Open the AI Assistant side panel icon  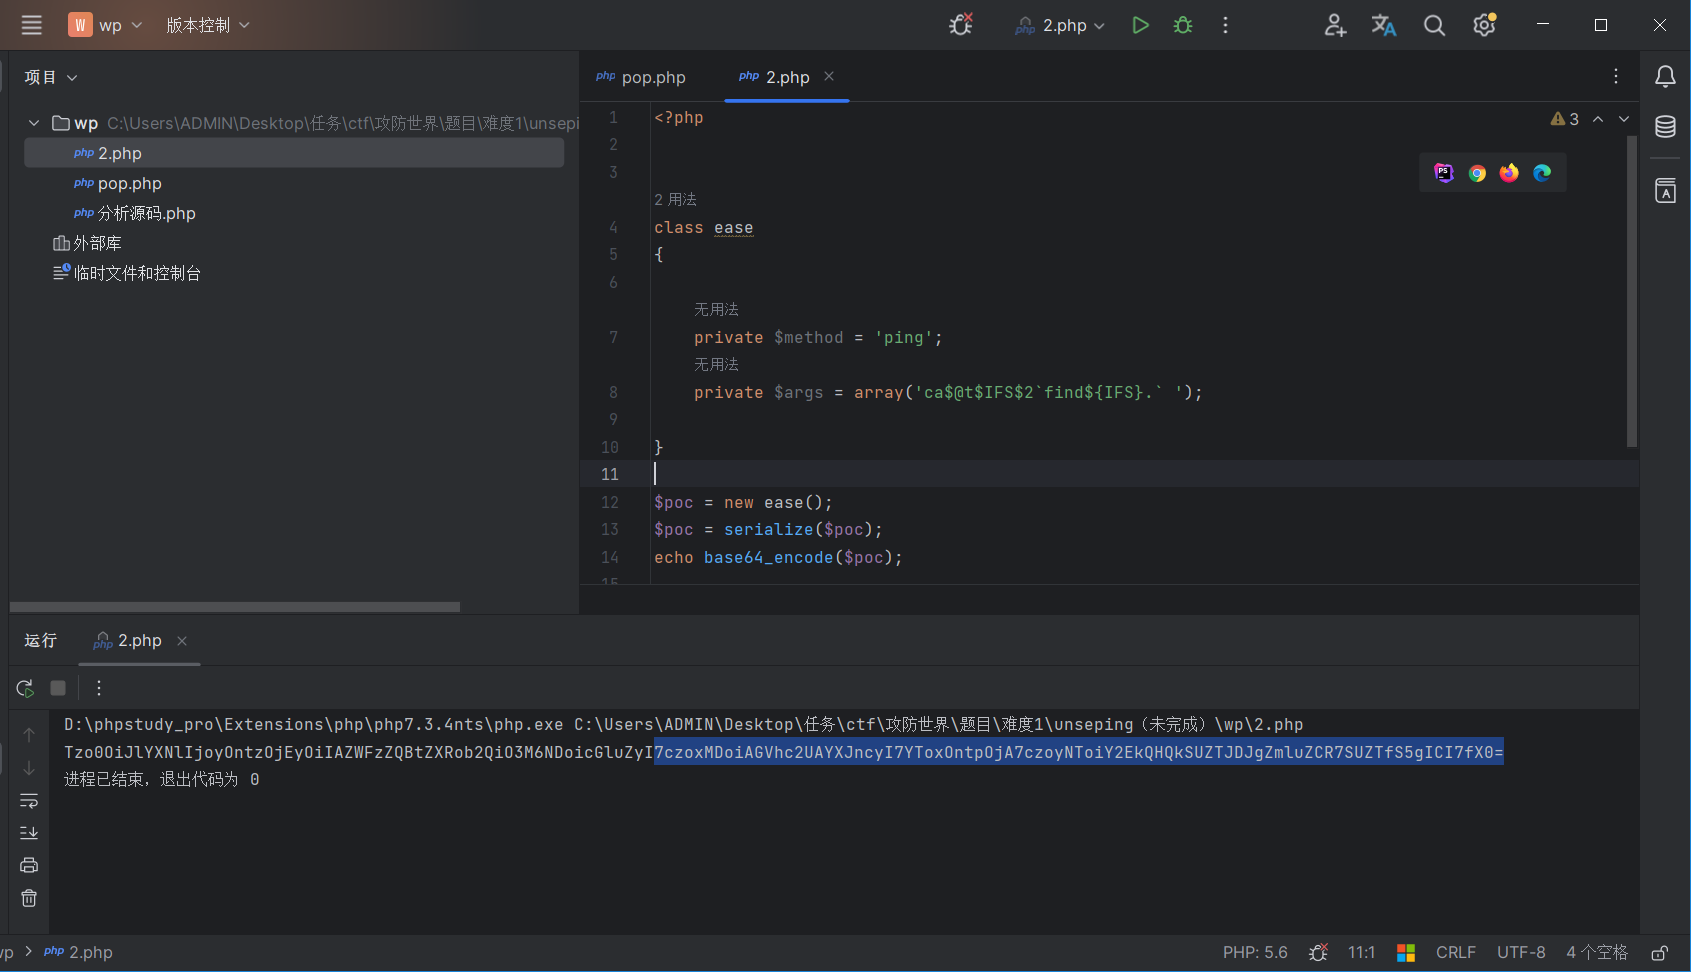click(x=1665, y=190)
